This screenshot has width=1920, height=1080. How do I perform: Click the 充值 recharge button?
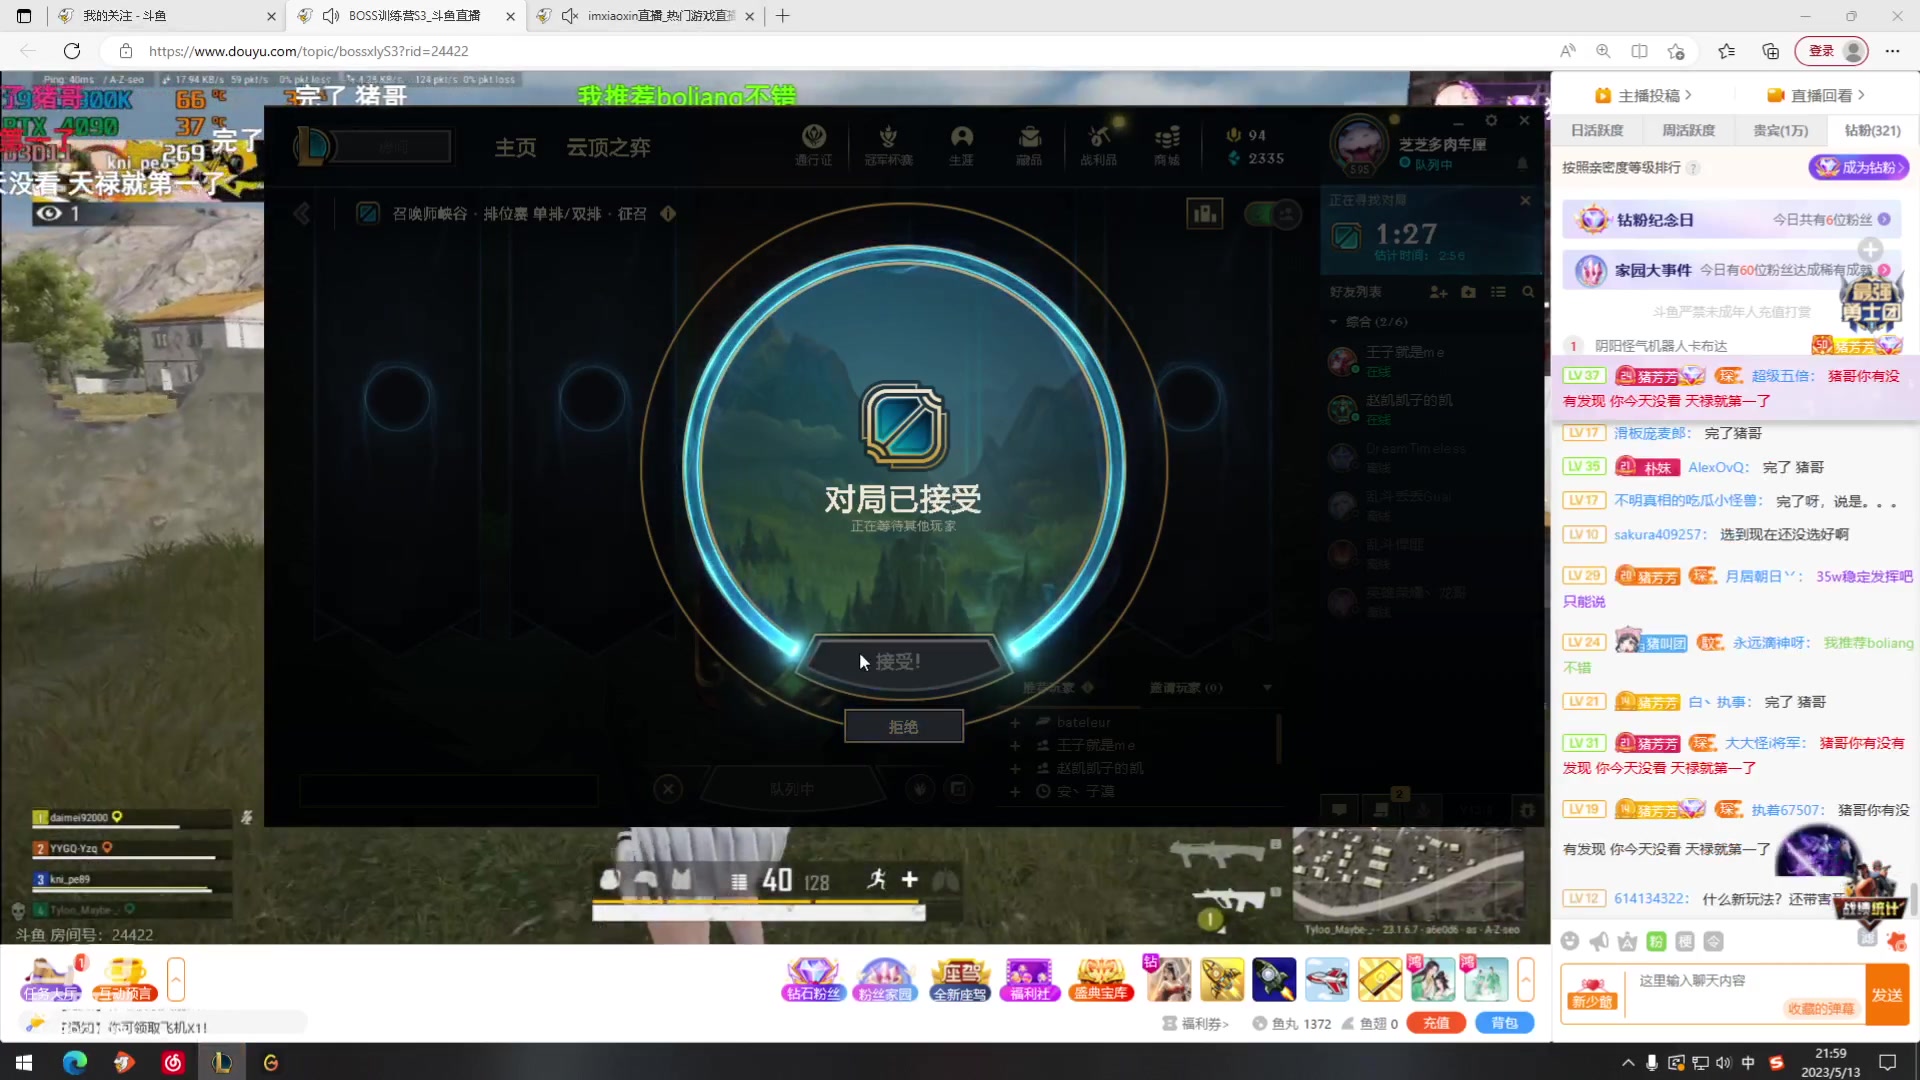1436,1023
